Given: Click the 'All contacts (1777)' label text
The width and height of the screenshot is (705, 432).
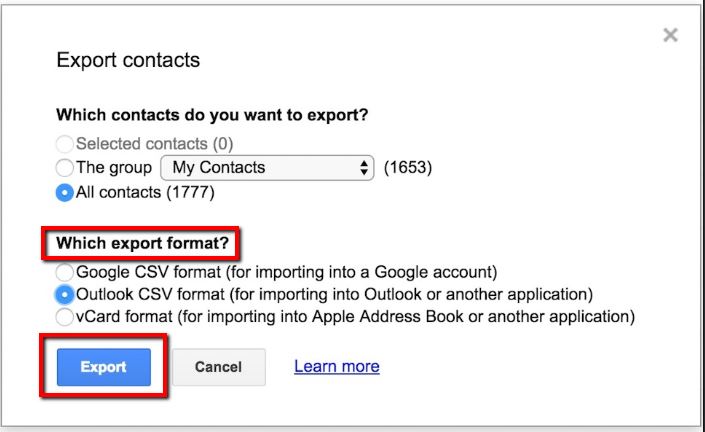Looking at the screenshot, I should tap(145, 192).
